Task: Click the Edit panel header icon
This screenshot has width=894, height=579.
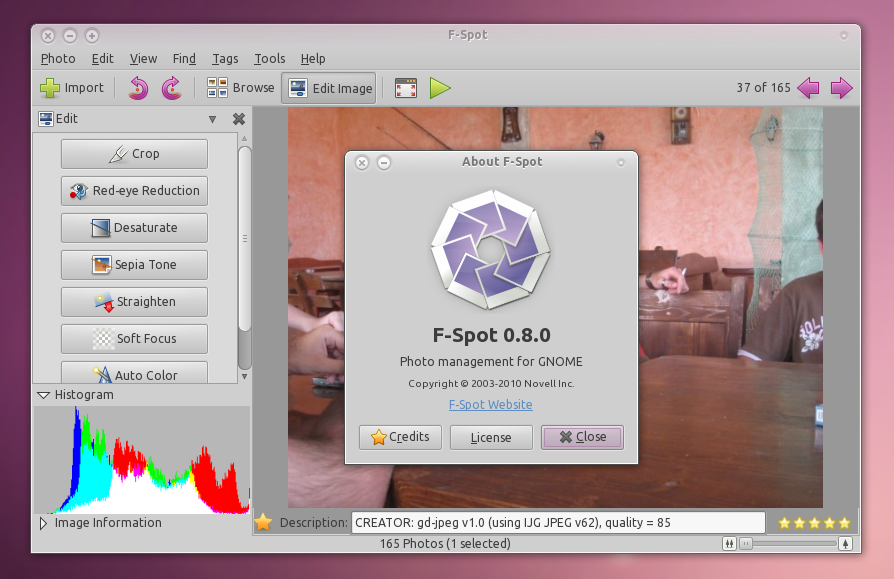Action: click(x=46, y=119)
